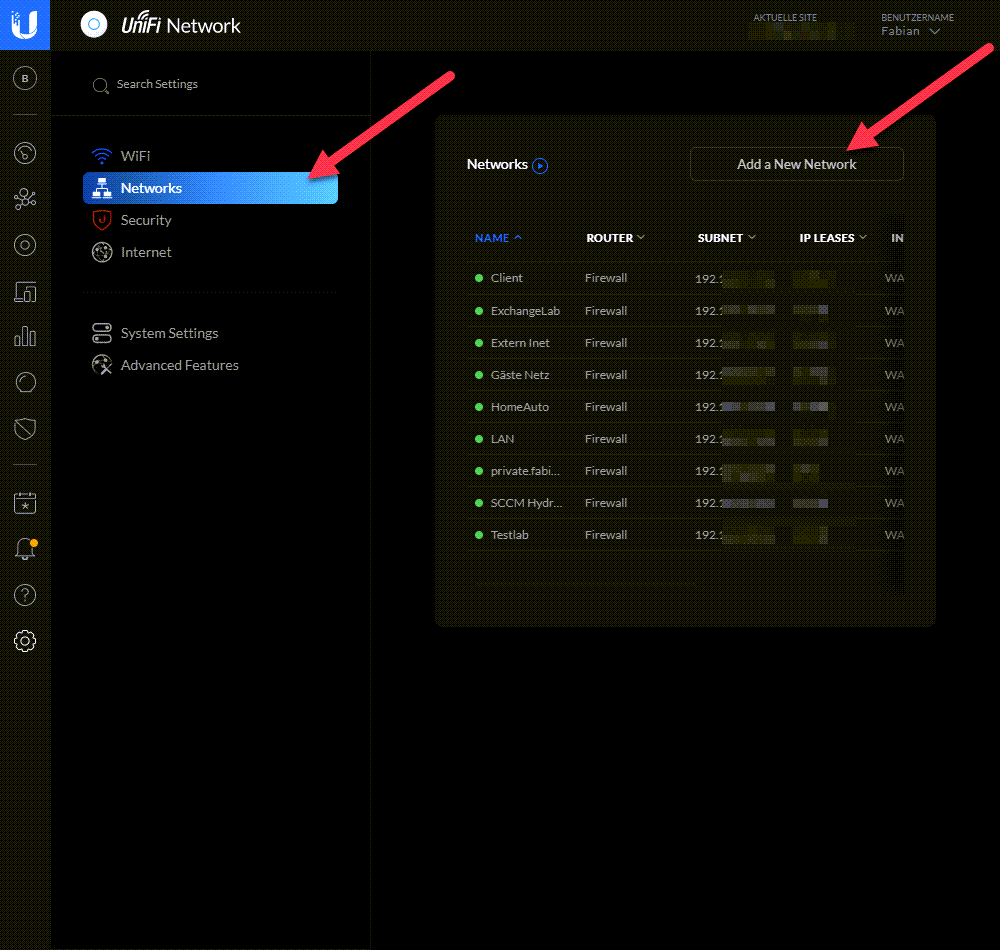The height and width of the screenshot is (950, 1000).
Task: Click the Networks topology icon in menu
Action: click(x=101, y=188)
